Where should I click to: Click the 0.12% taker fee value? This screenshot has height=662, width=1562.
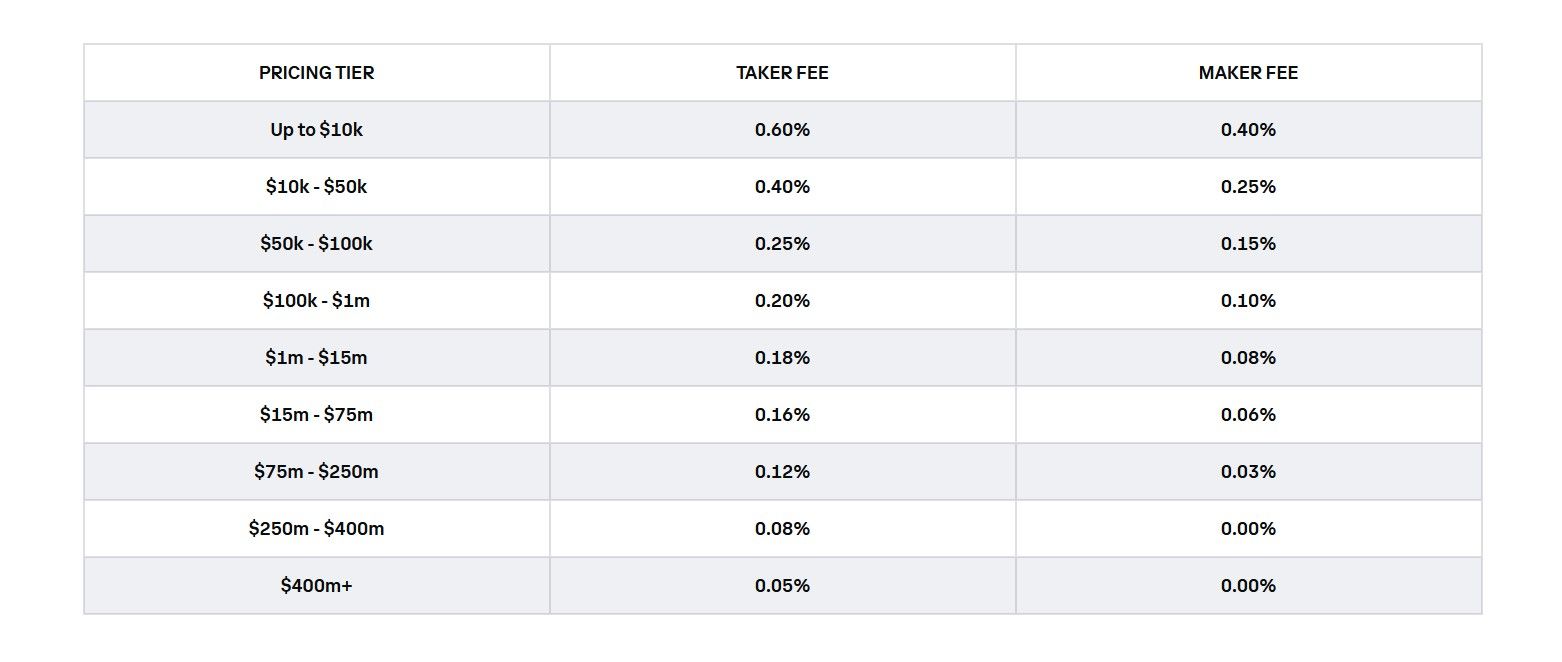(782, 472)
